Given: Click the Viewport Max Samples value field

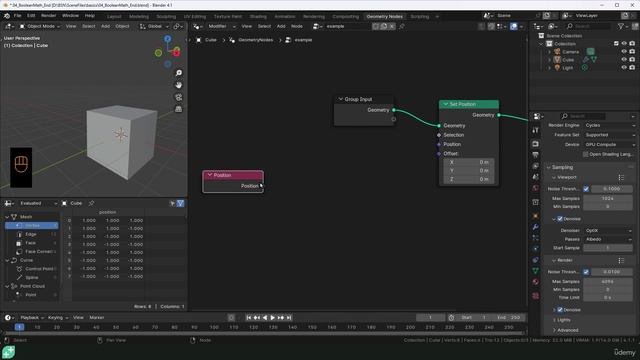Looking at the screenshot, I should pos(608,198).
